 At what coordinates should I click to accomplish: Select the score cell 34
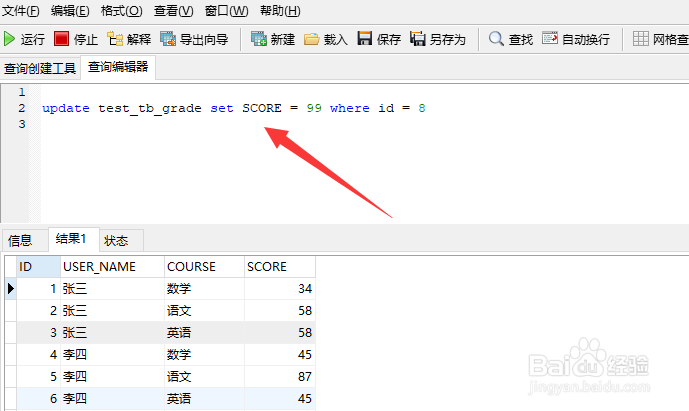point(280,288)
